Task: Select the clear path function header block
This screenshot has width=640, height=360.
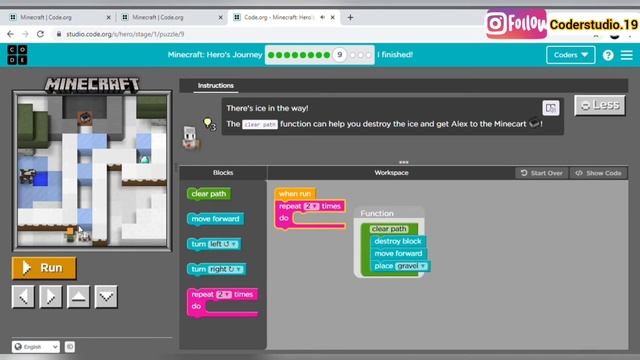Action: point(389,229)
